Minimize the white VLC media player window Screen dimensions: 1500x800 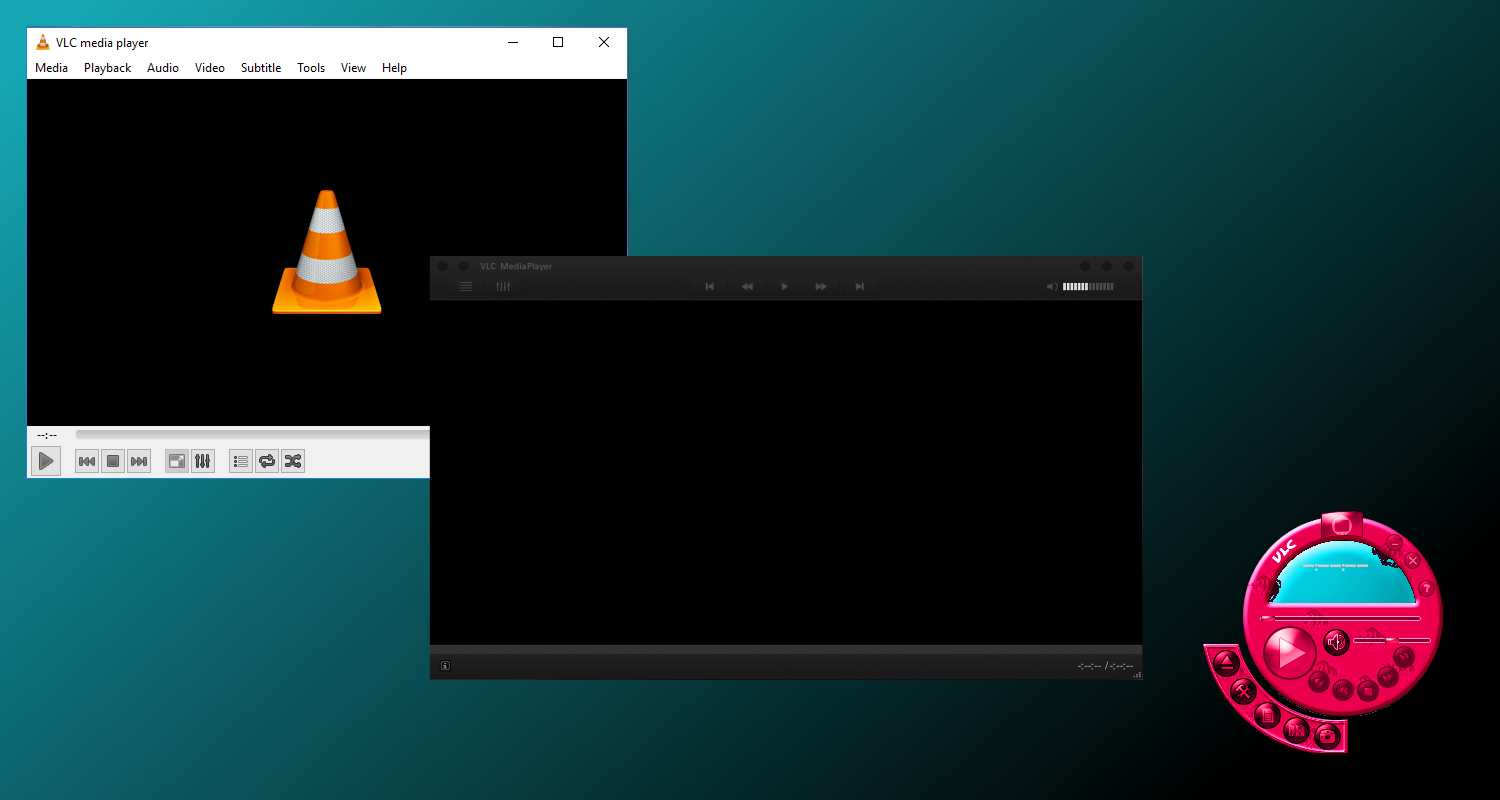click(x=513, y=42)
